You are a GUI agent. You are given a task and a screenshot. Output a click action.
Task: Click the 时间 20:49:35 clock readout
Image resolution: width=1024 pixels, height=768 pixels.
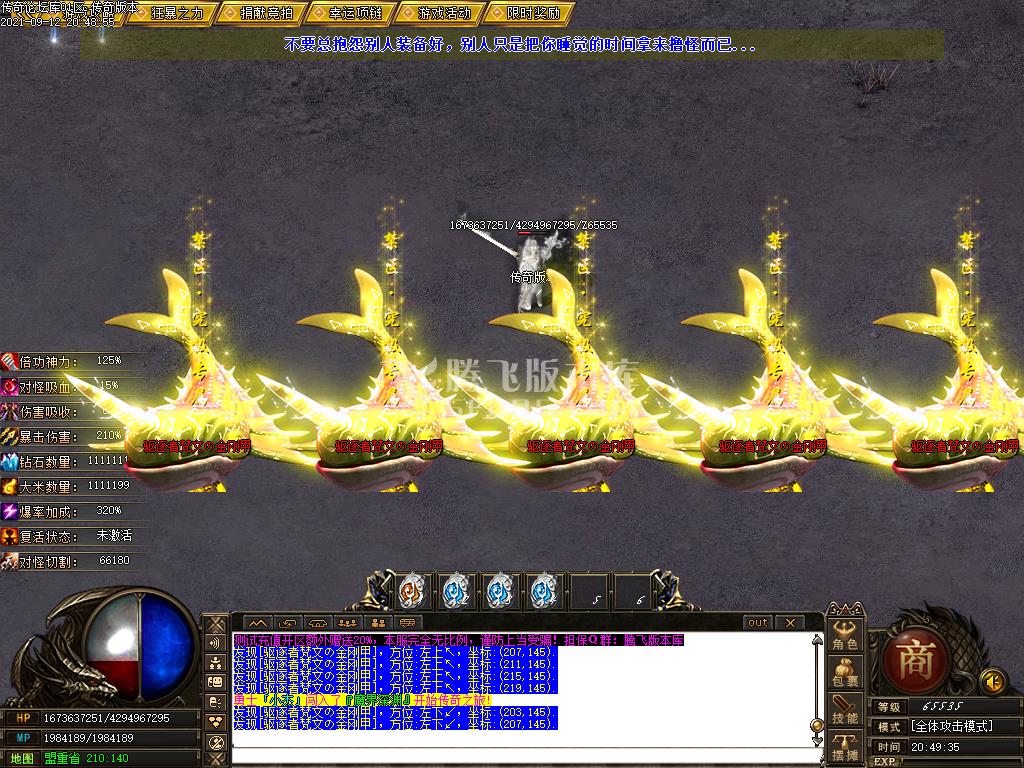click(x=935, y=746)
